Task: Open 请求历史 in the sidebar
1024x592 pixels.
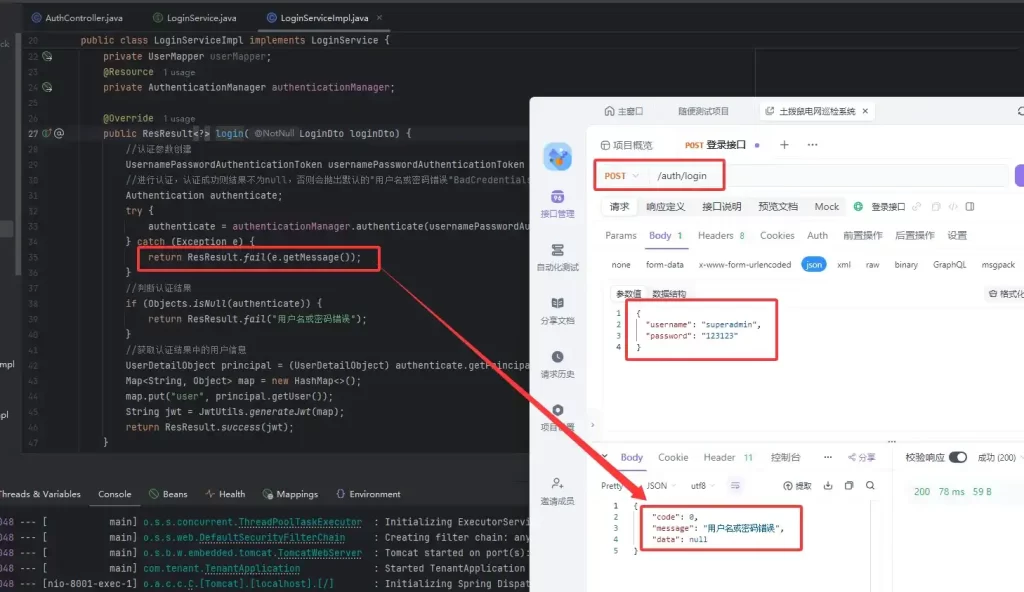Action: [x=557, y=364]
